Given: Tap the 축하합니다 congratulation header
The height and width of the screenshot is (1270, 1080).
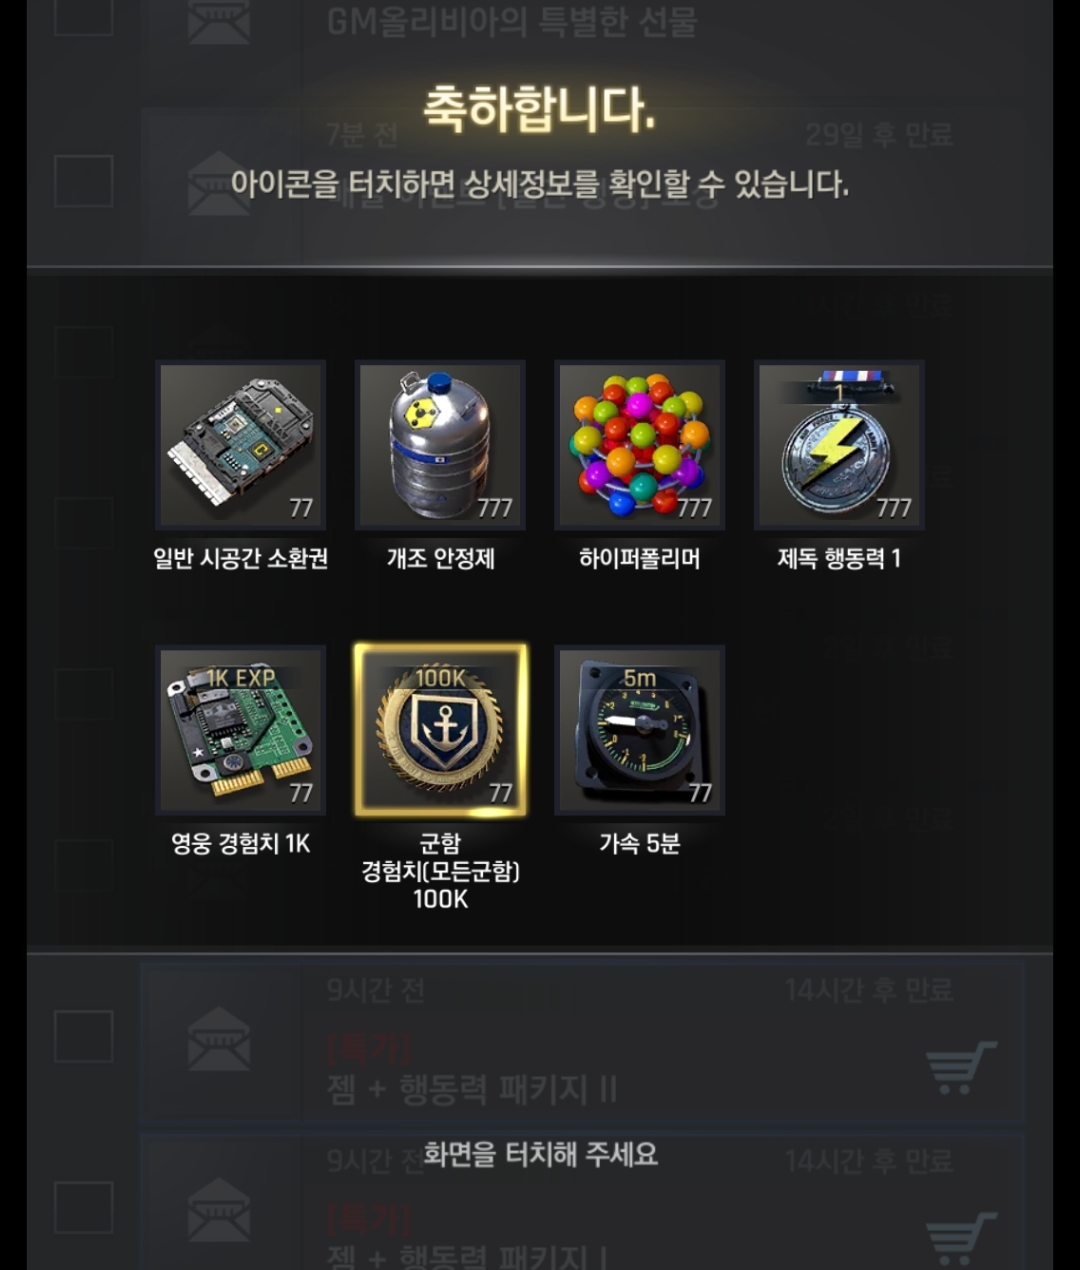Looking at the screenshot, I should point(539,108).
